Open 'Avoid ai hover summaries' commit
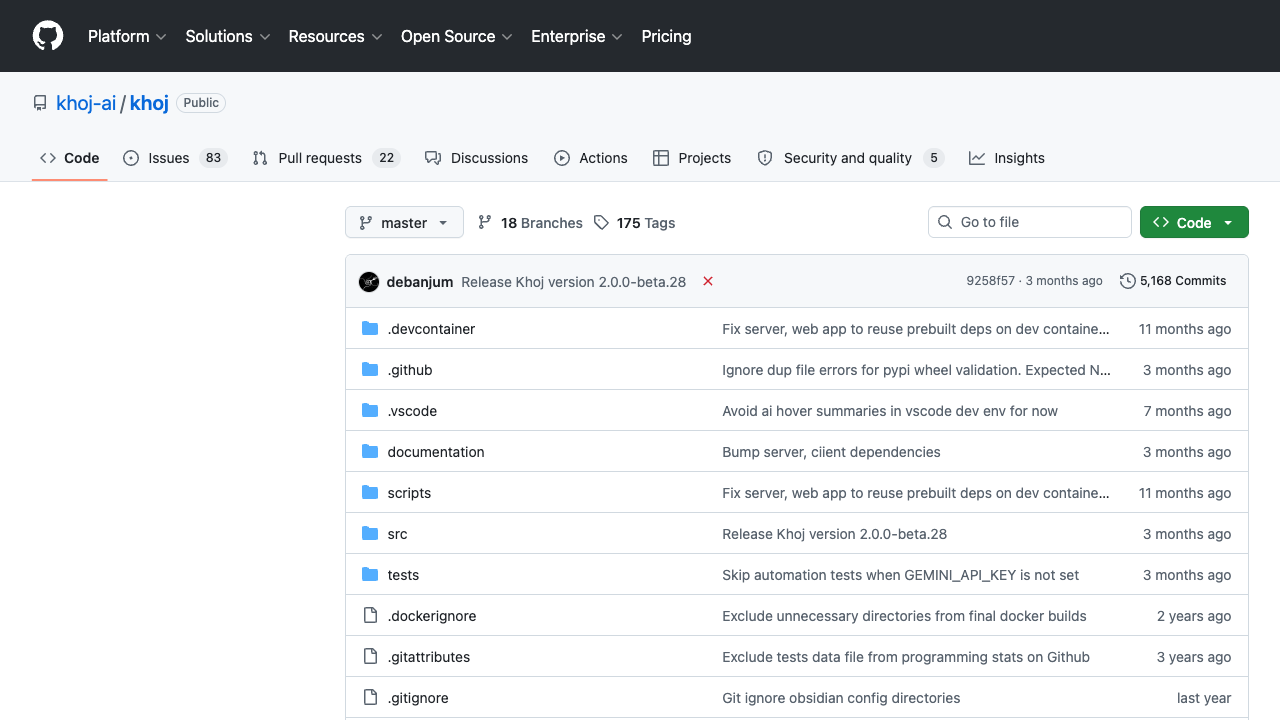Screen dimensions: 1280x720 click(890, 411)
